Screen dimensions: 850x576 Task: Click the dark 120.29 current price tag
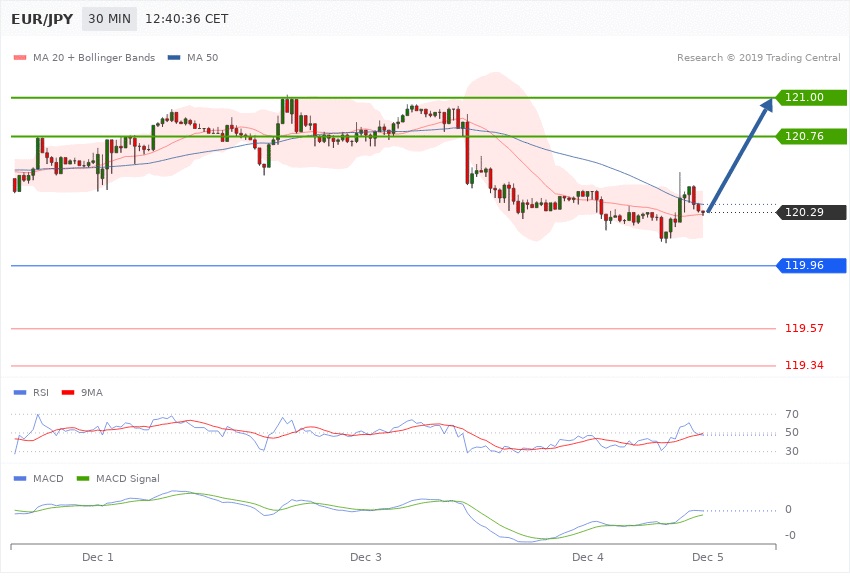pos(811,212)
